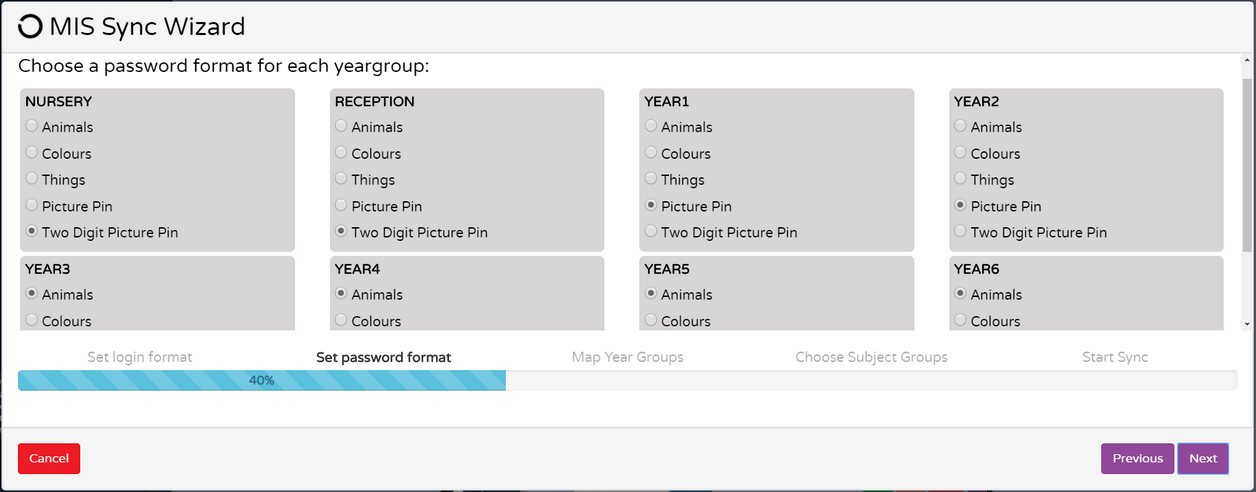
Task: Pick Two Digit Picture Pin for YEAR1
Action: [652, 233]
